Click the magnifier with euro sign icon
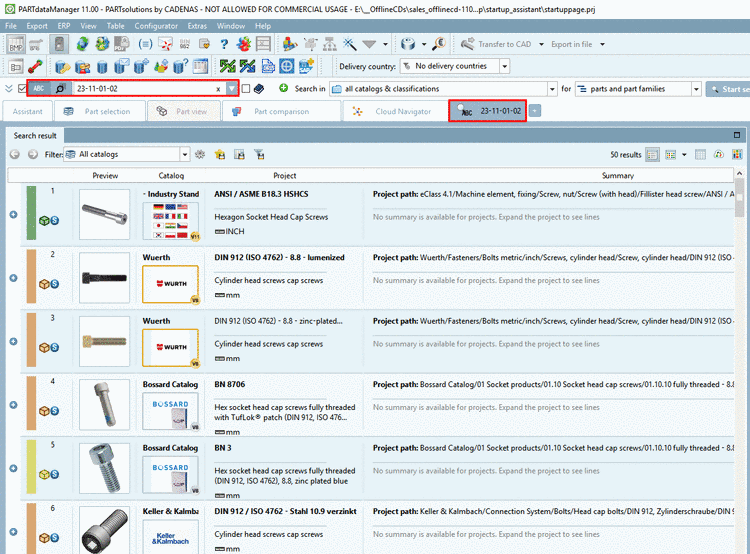Image resolution: width=750 pixels, height=554 pixels. point(439,44)
